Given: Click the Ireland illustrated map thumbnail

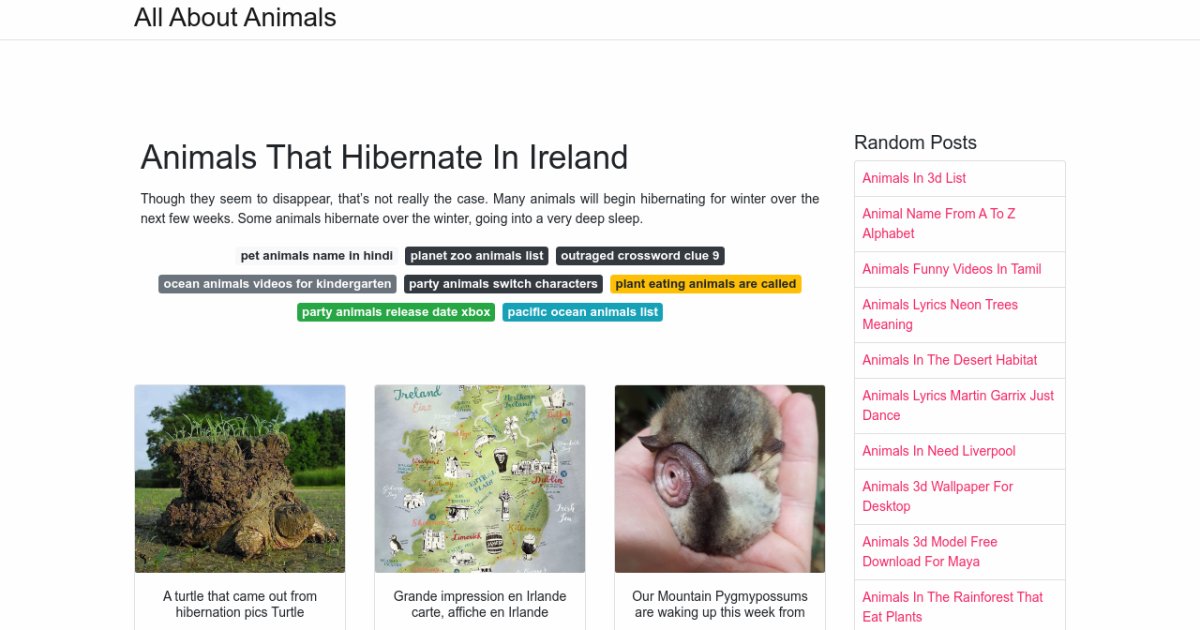Looking at the screenshot, I should 480,479.
